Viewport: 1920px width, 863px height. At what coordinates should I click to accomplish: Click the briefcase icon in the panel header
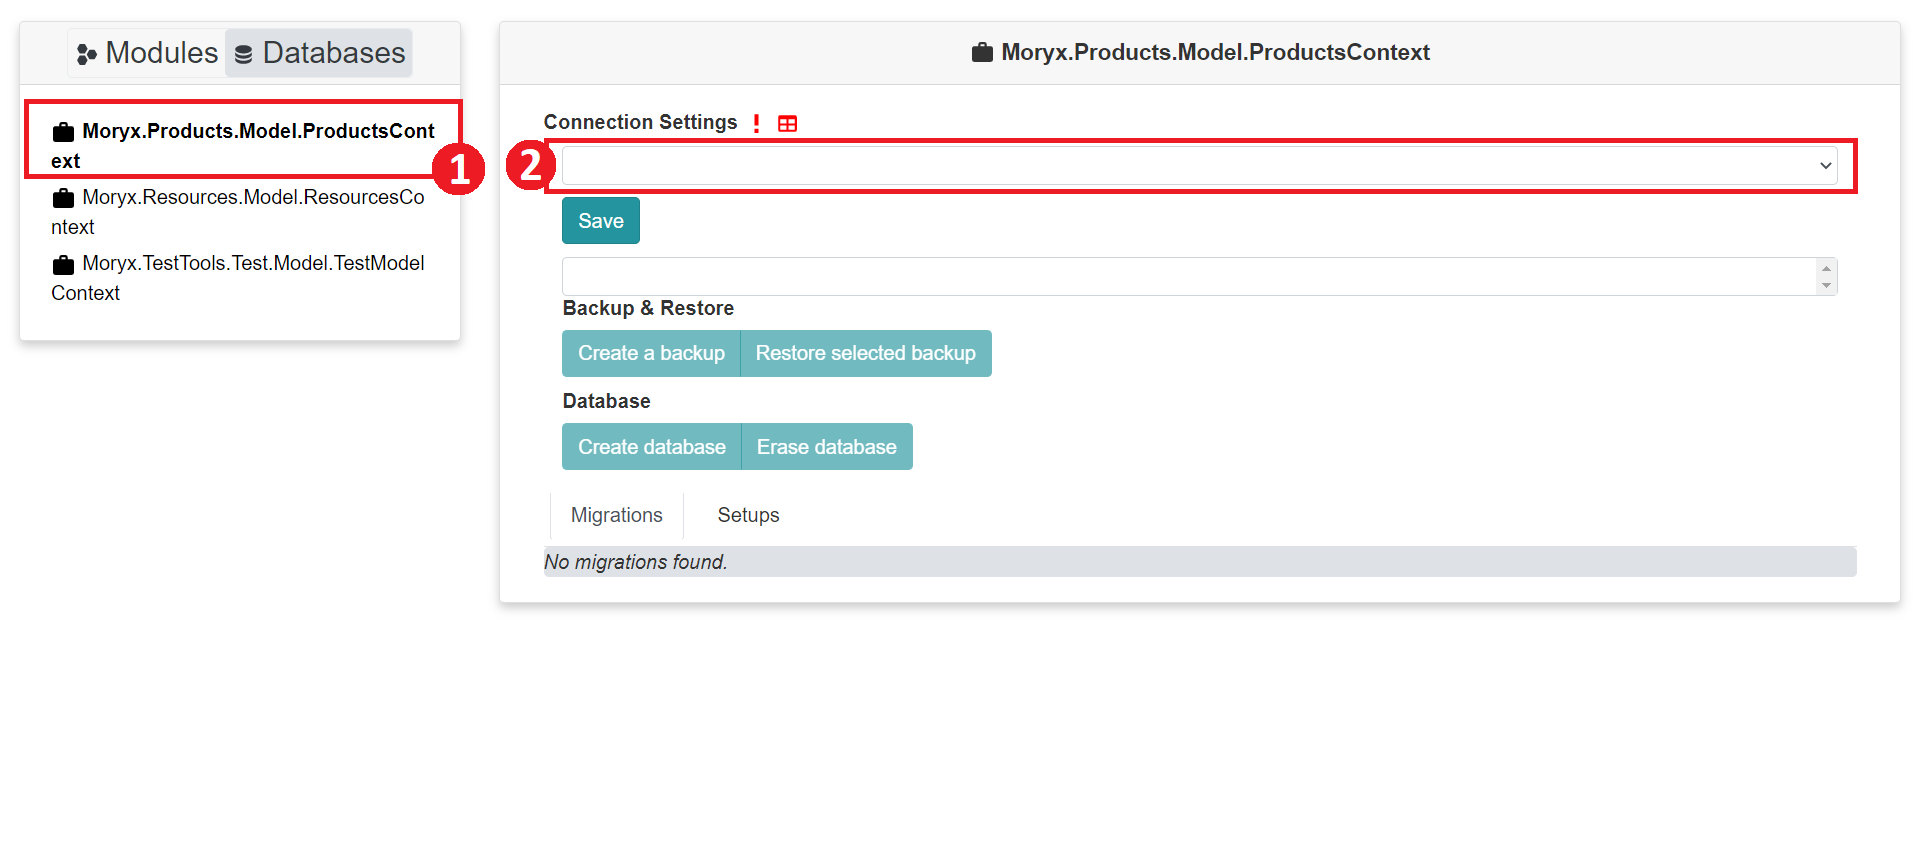click(982, 52)
